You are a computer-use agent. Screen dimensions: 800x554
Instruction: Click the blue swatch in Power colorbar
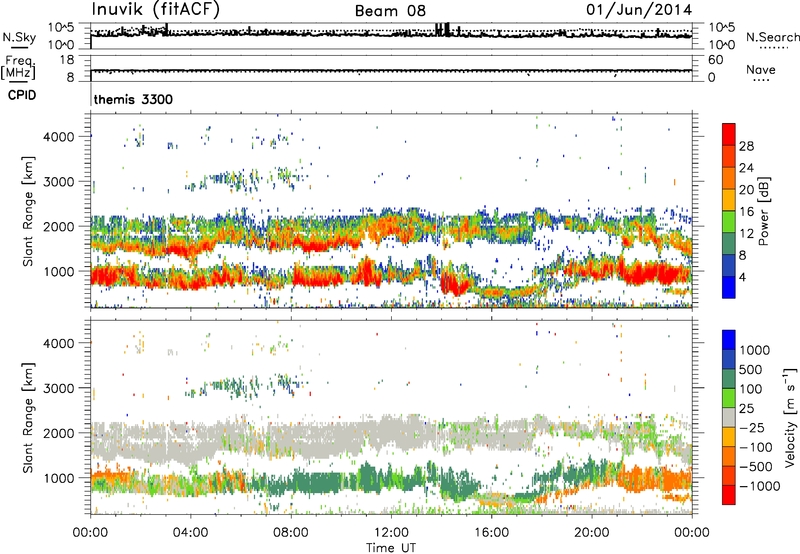coord(729,287)
